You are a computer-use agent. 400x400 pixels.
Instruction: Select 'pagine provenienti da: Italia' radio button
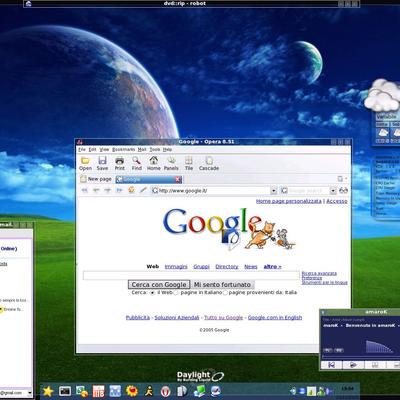[225, 293]
